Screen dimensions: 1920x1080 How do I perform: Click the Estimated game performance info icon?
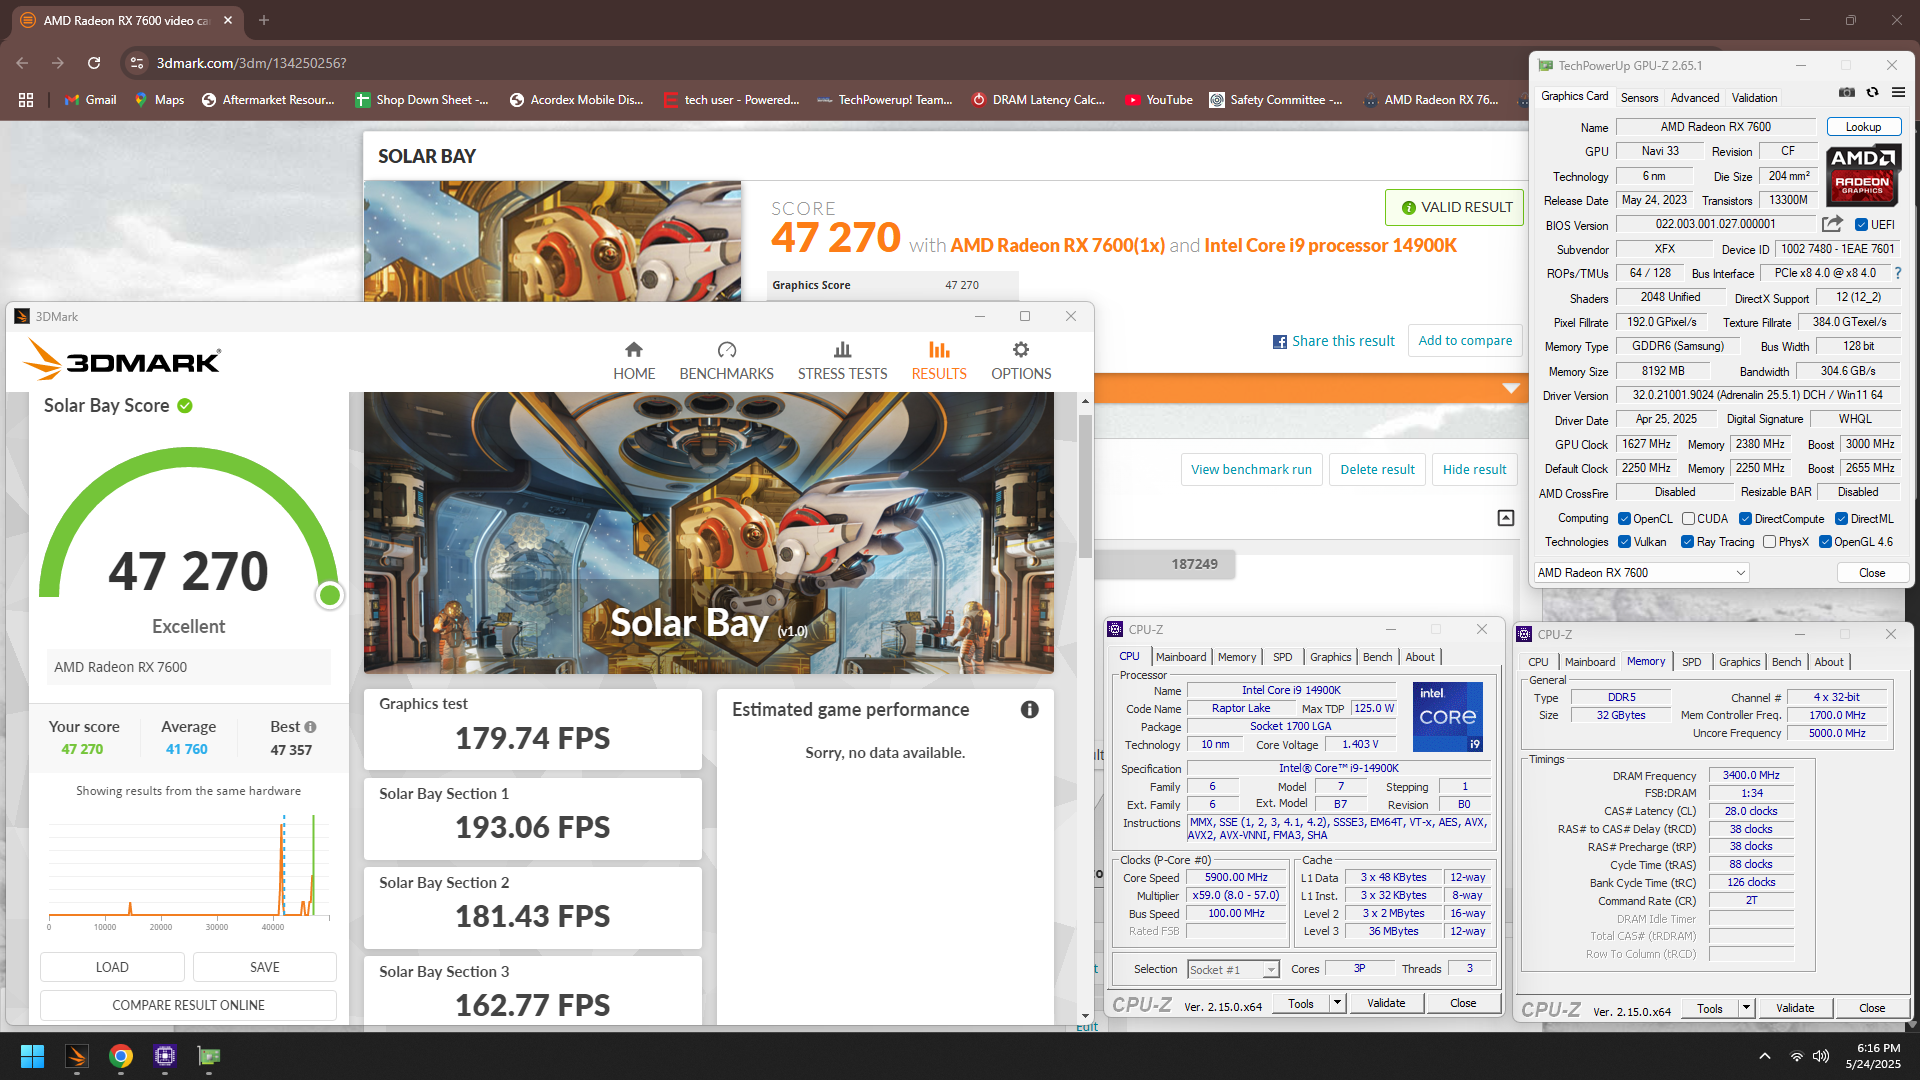(1029, 709)
